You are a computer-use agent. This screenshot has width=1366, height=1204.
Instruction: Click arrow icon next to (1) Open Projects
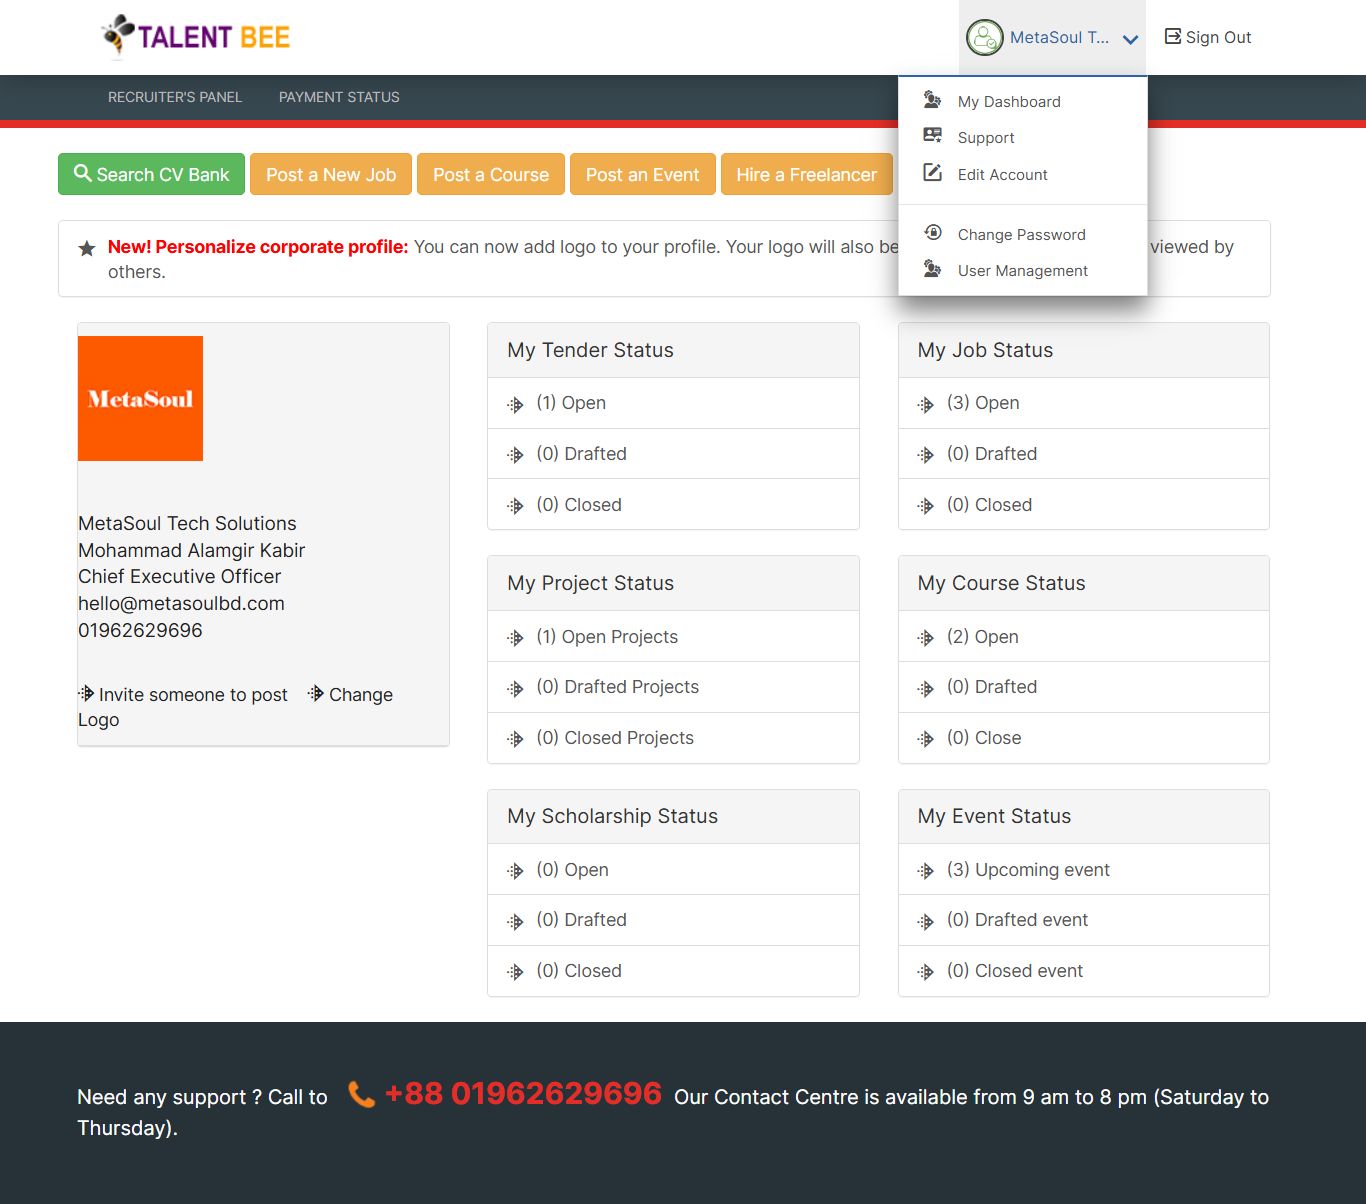tap(515, 638)
